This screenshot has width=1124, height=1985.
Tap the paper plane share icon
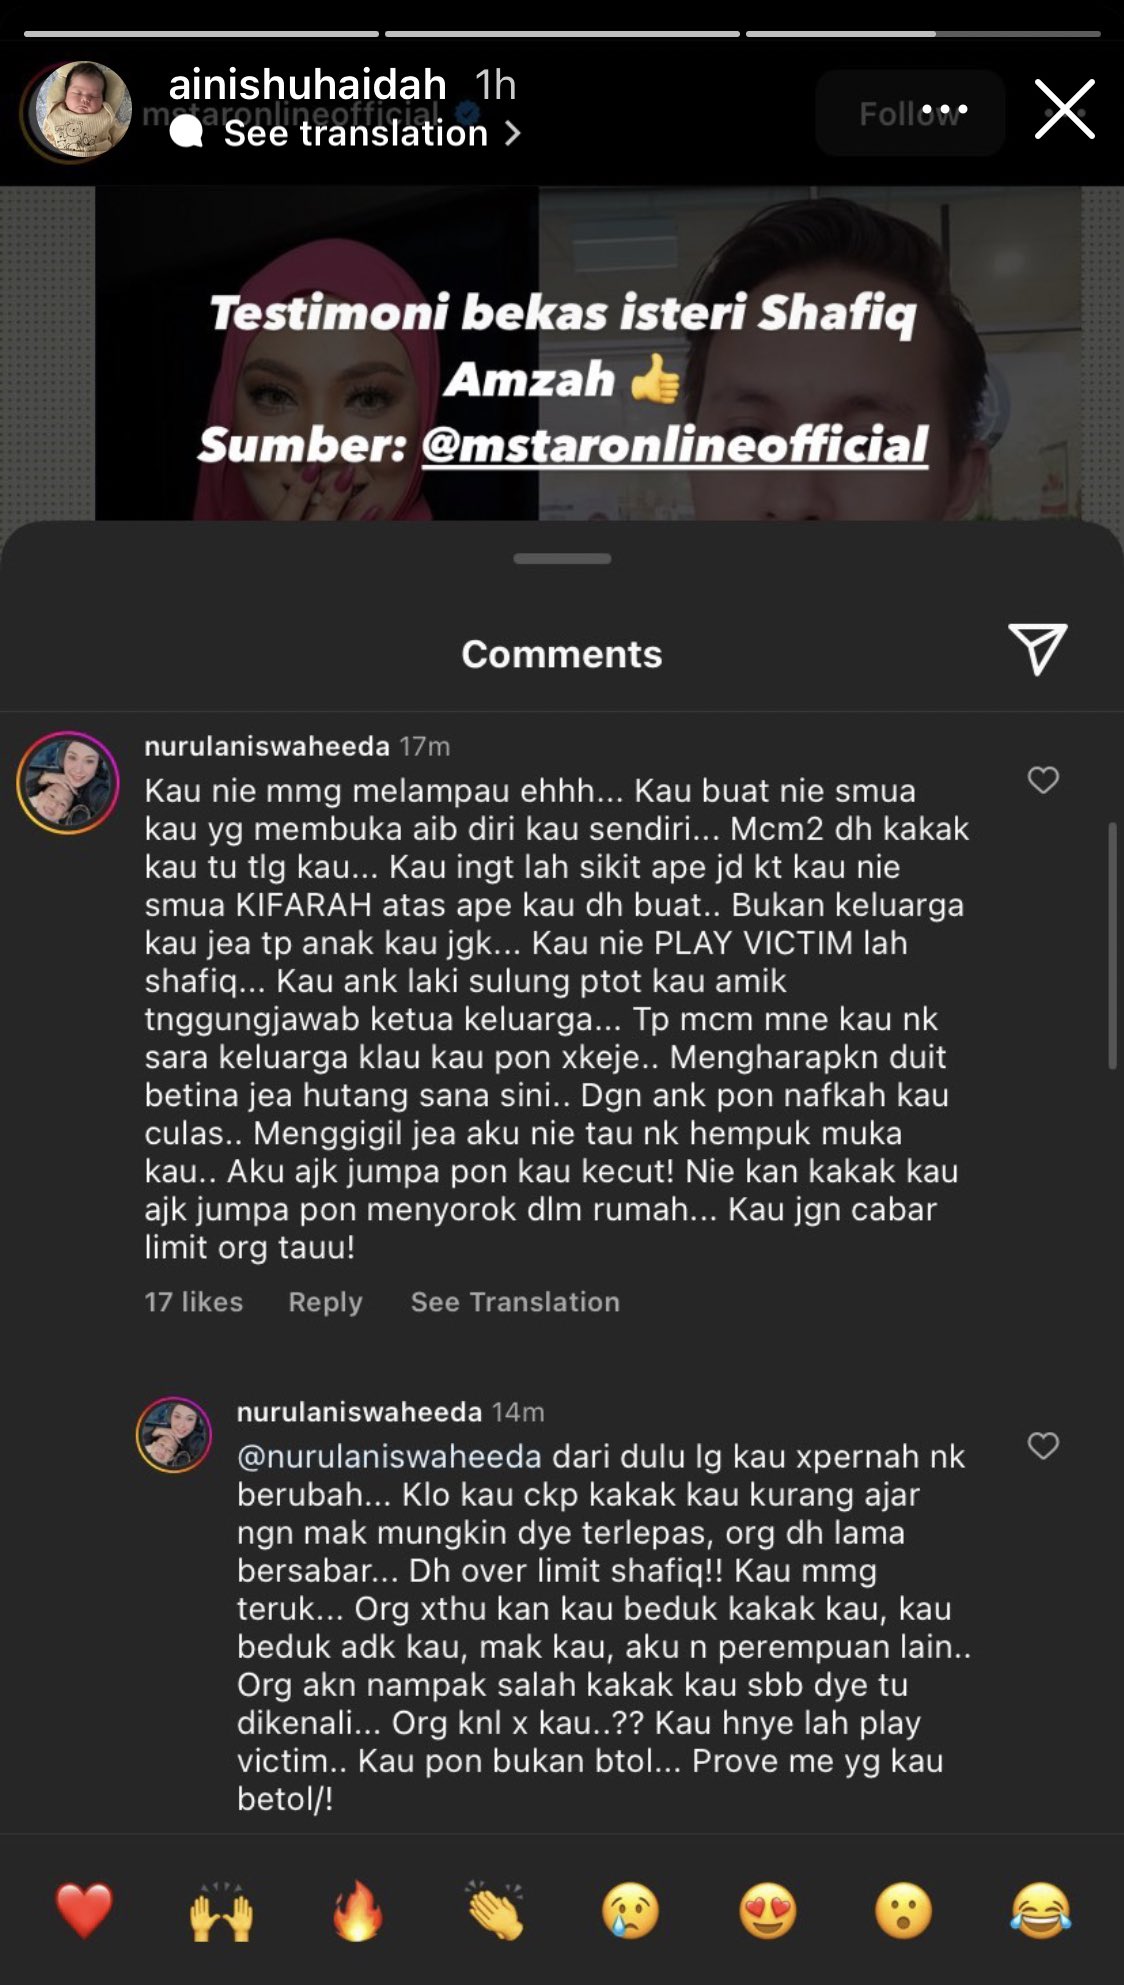click(1038, 649)
